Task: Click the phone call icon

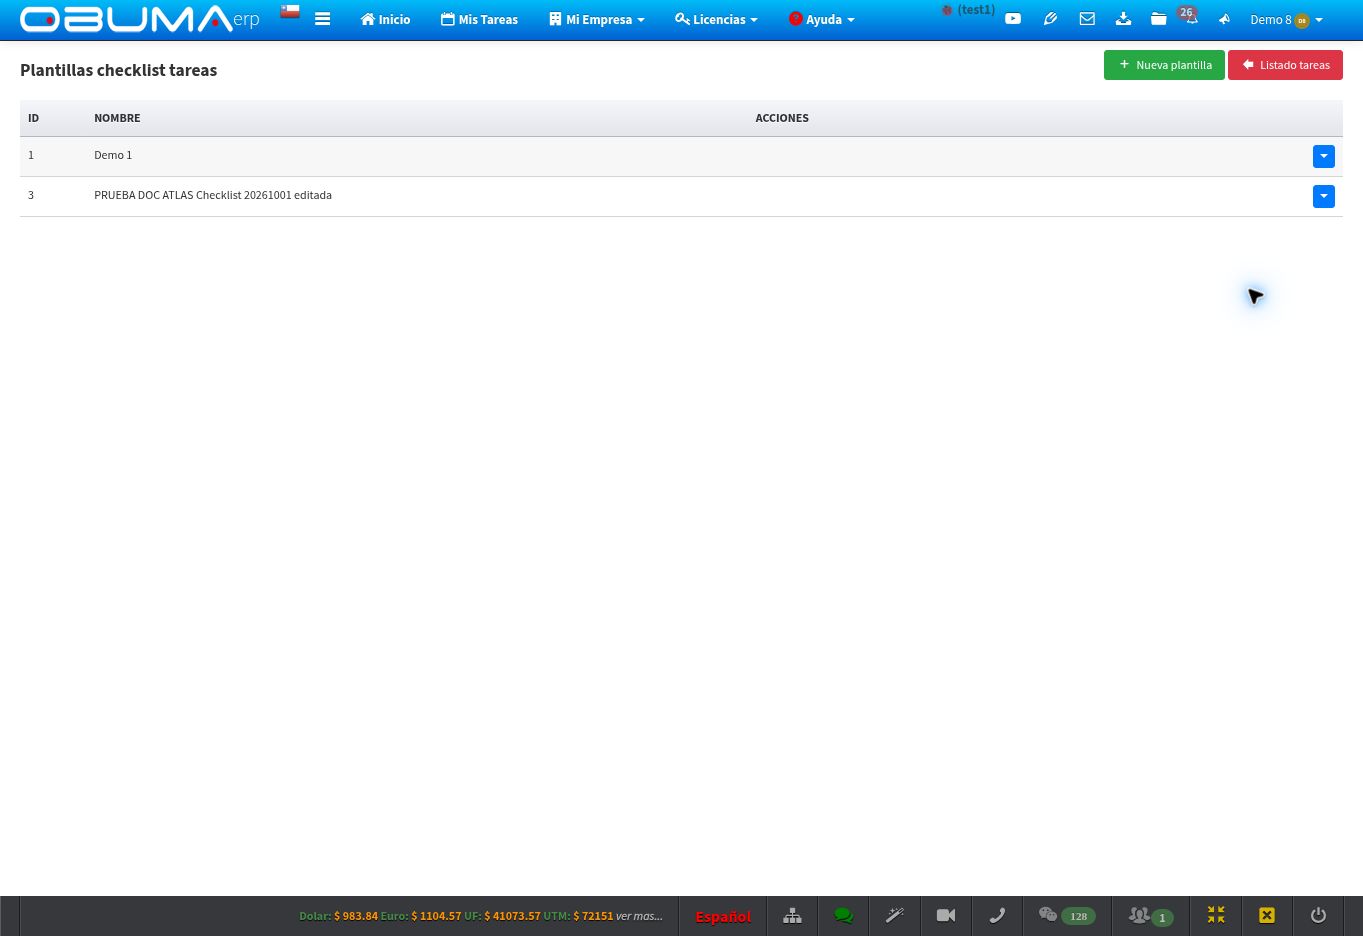Action: tap(997, 915)
